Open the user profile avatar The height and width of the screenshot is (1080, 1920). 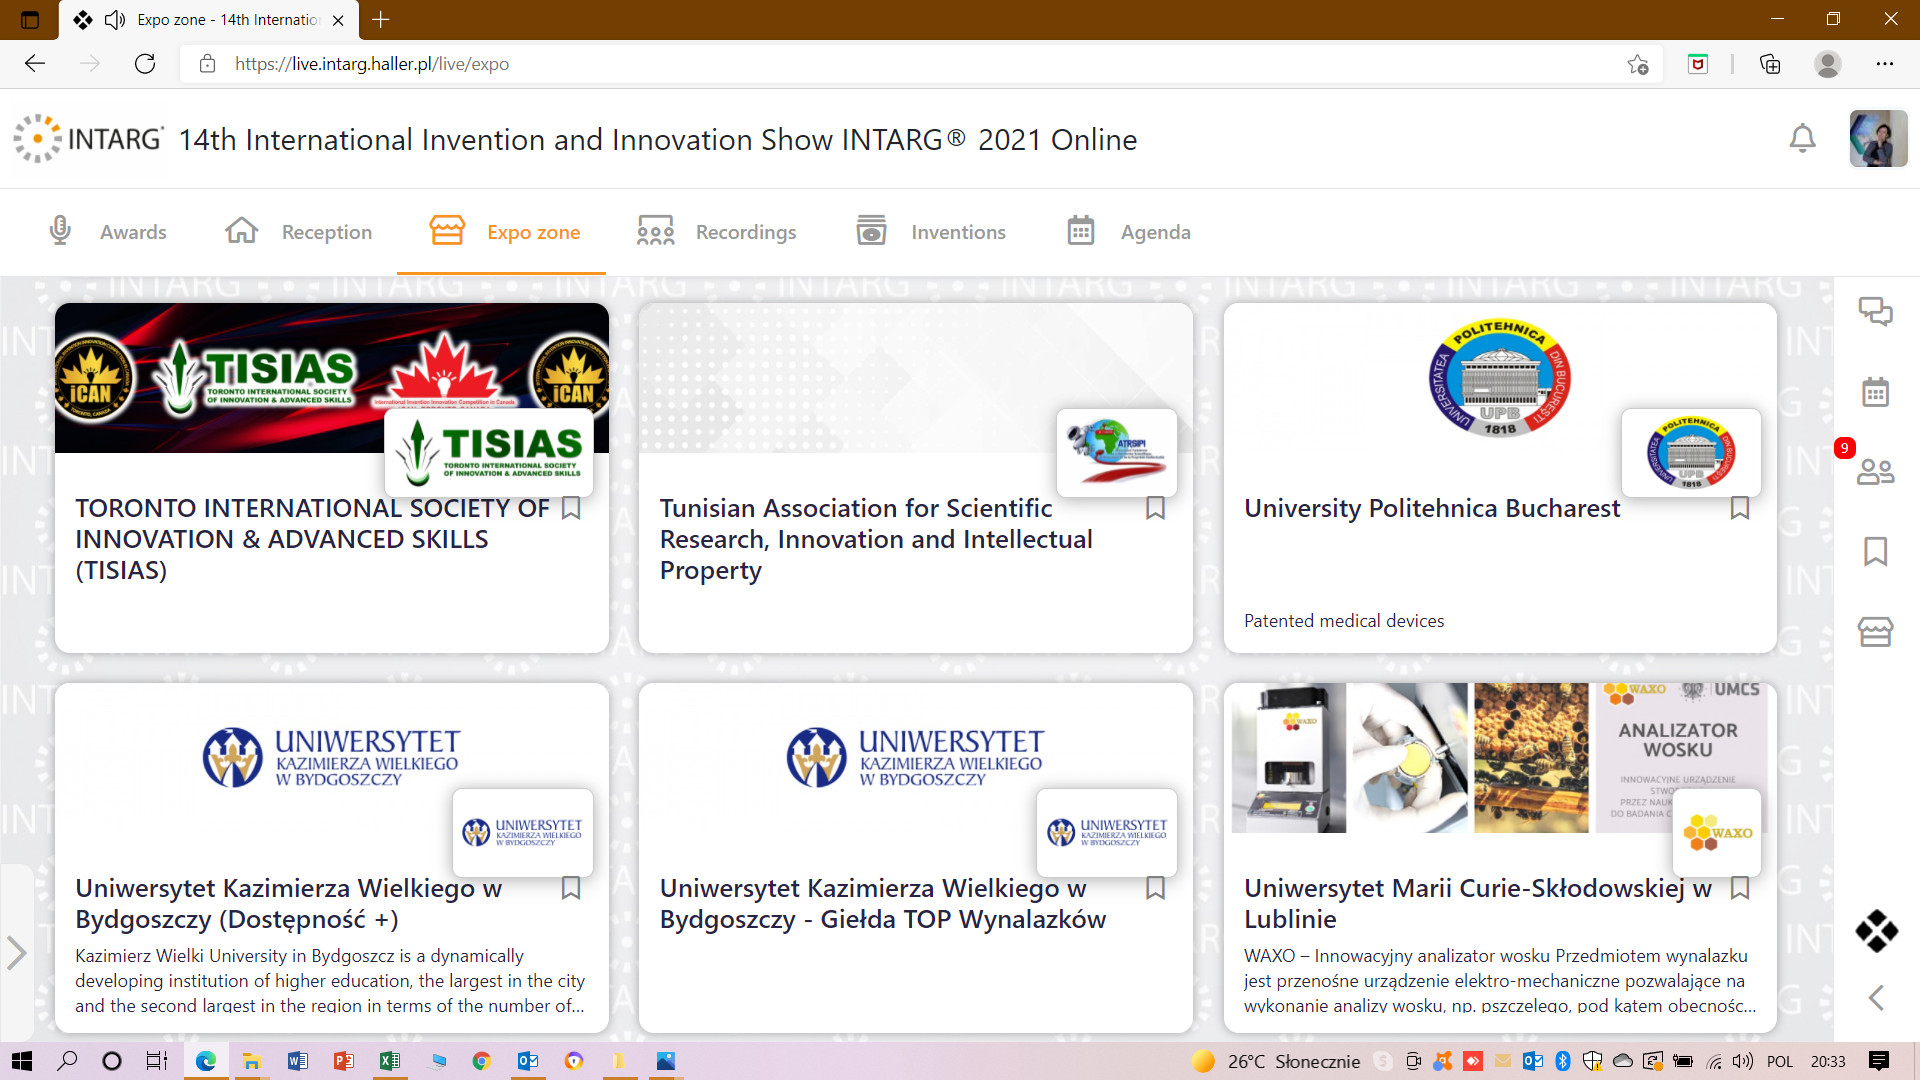[1878, 139]
